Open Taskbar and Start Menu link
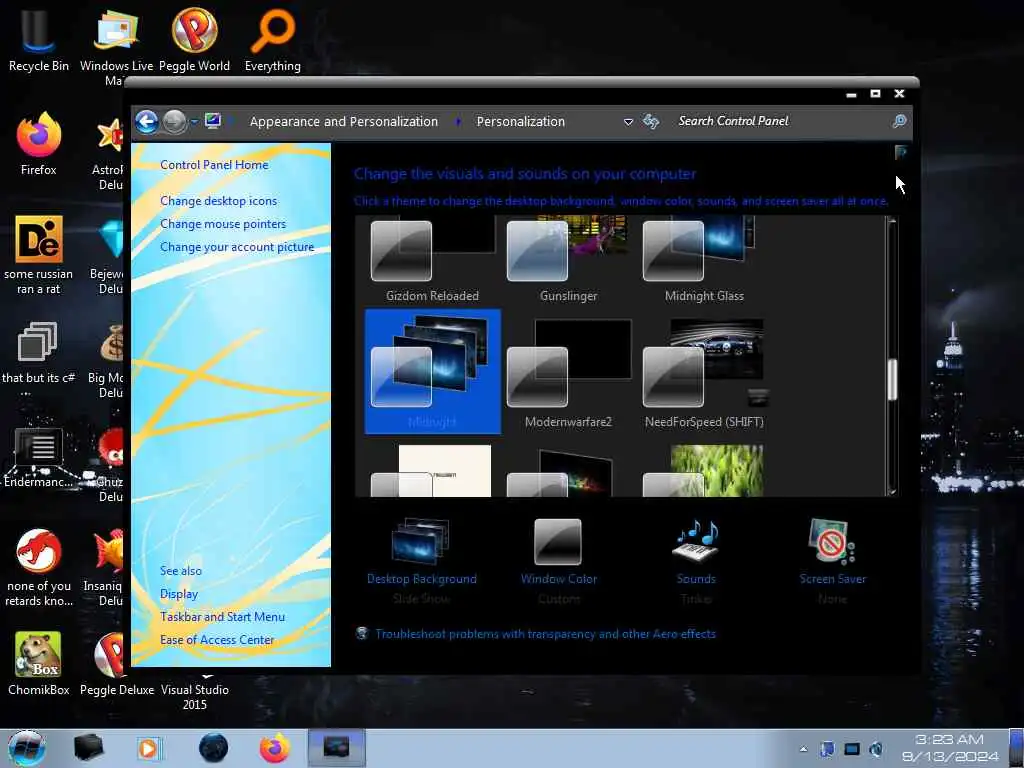Screen dimensions: 1024x768 [x=222, y=617]
